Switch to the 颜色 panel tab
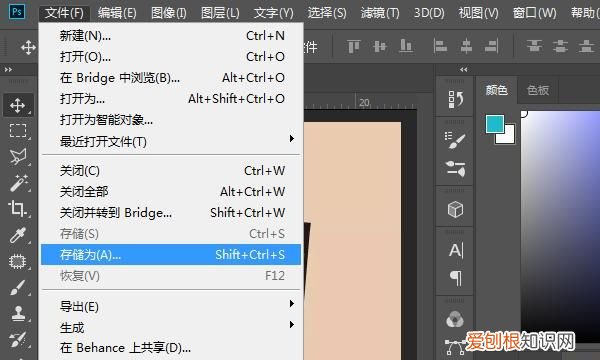This screenshot has width=600, height=360. coord(496,90)
